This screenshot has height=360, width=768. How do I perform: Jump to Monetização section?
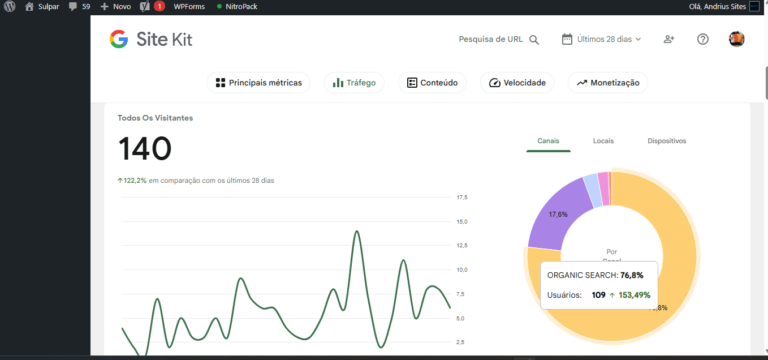coord(608,83)
